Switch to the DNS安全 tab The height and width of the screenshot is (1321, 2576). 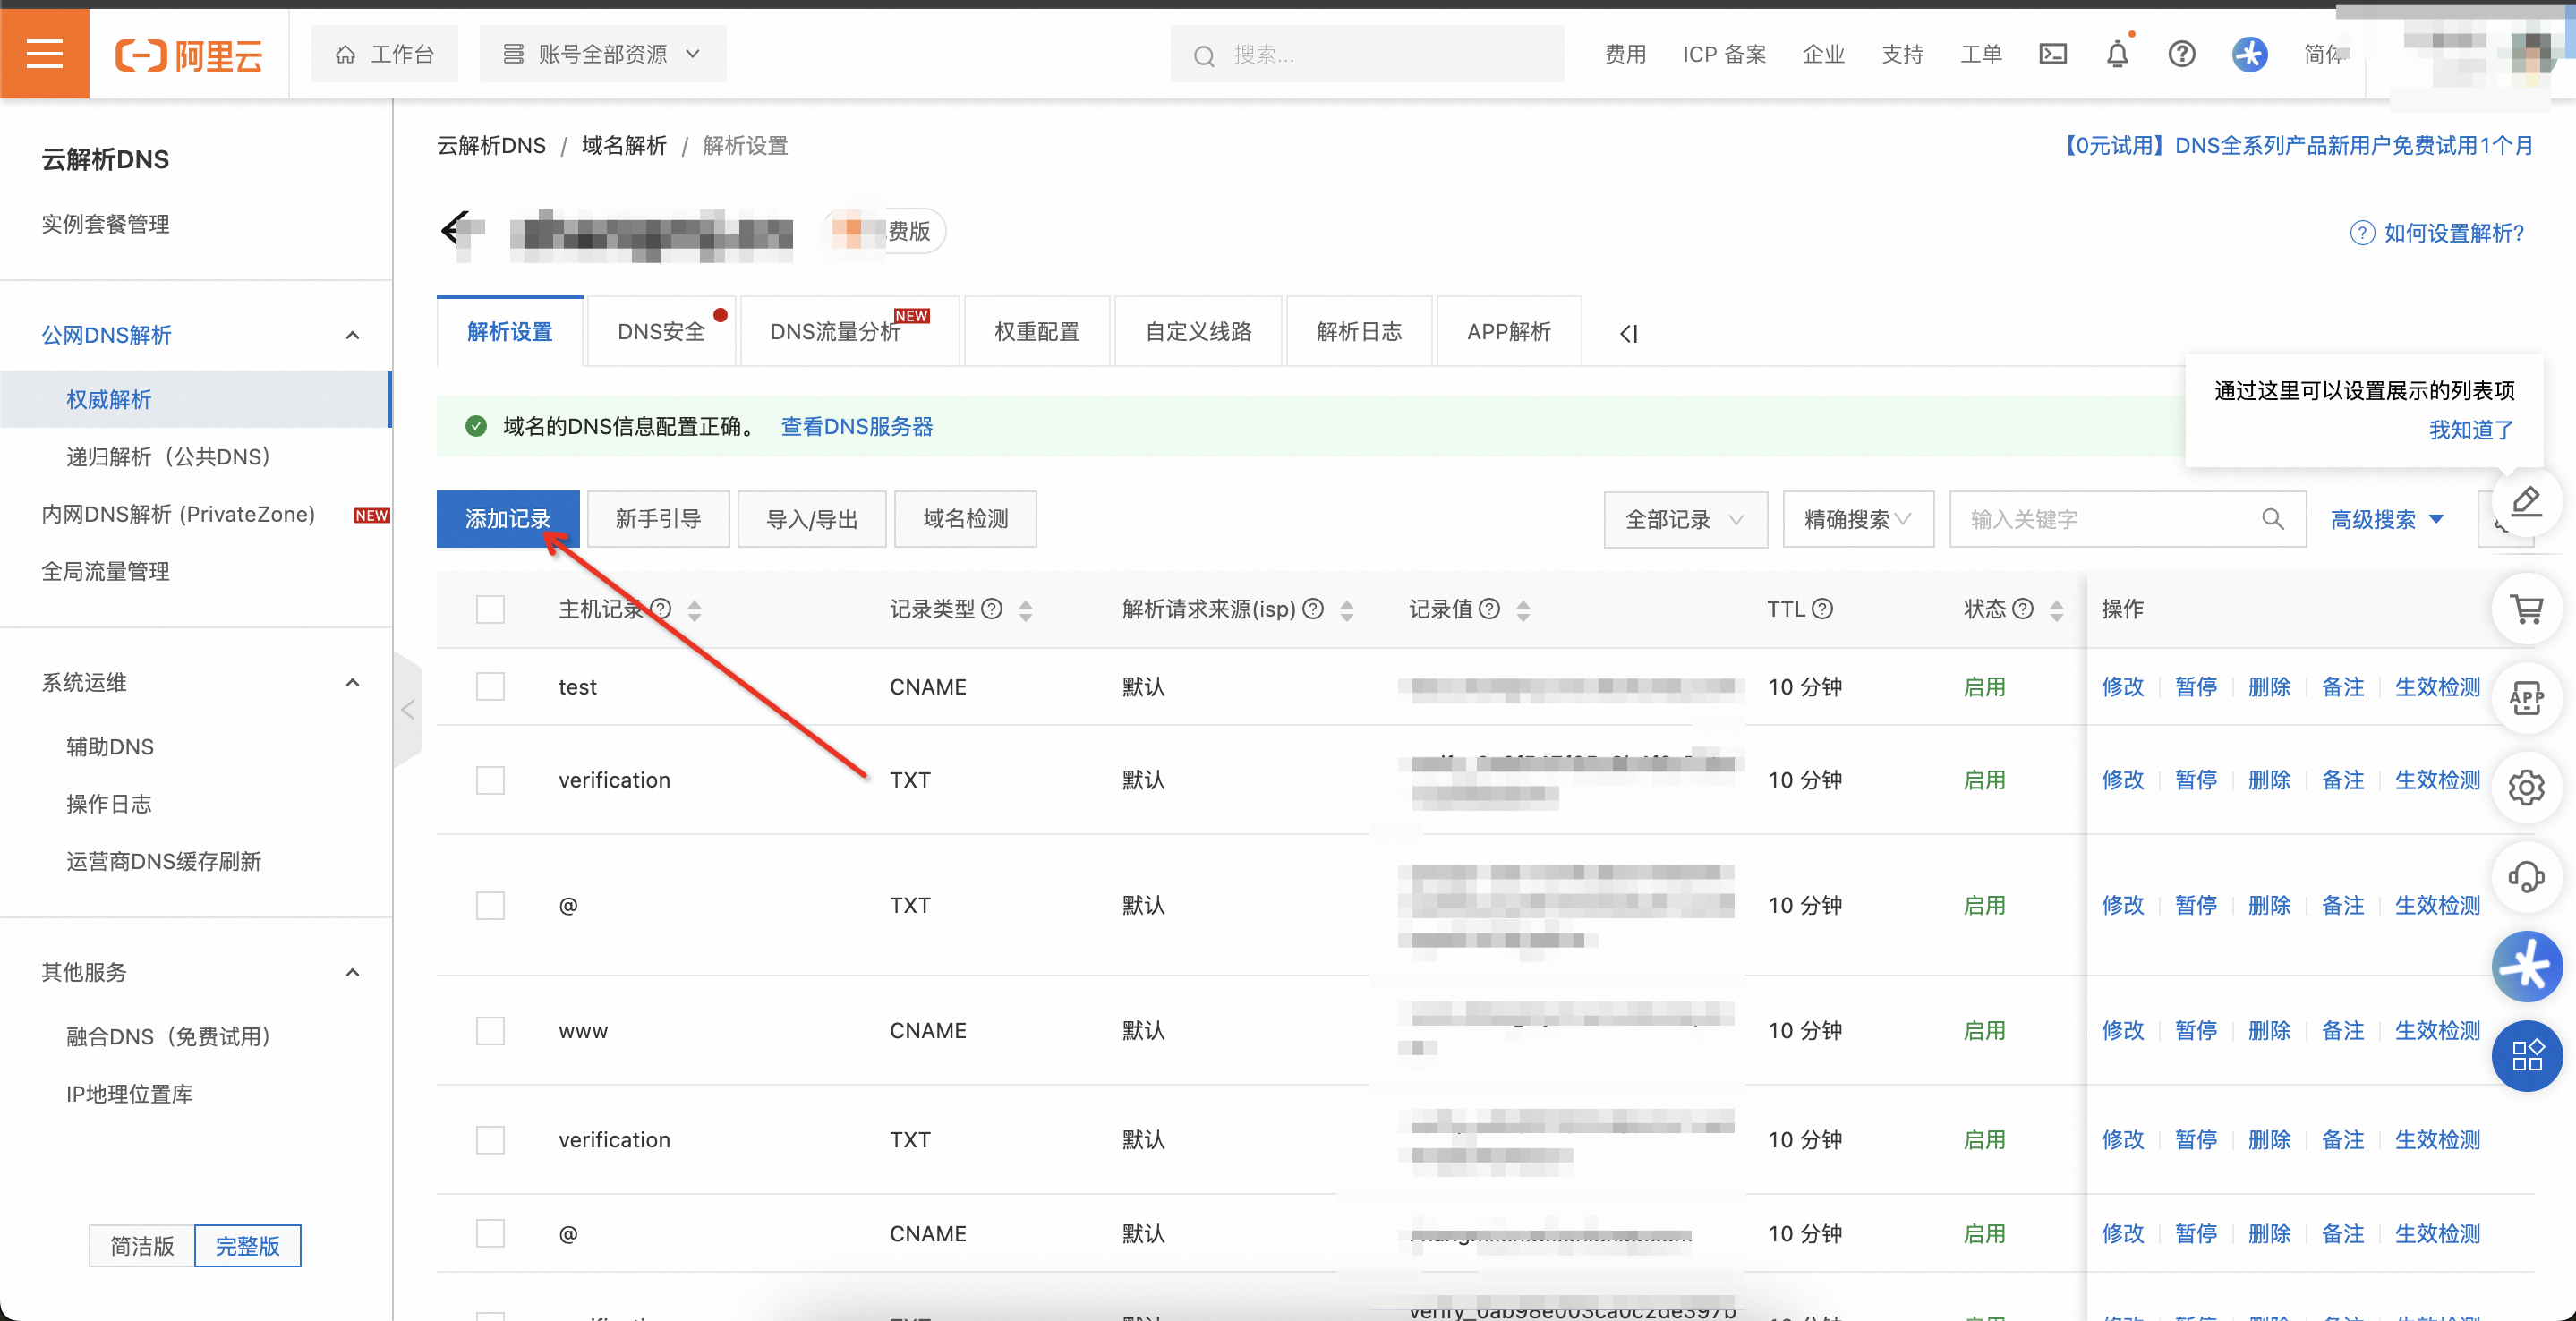661,331
